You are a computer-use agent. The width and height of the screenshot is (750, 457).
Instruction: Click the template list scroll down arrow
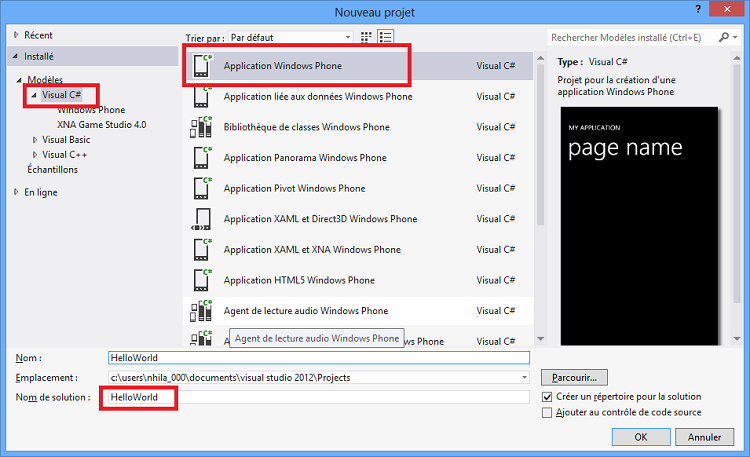pos(540,339)
